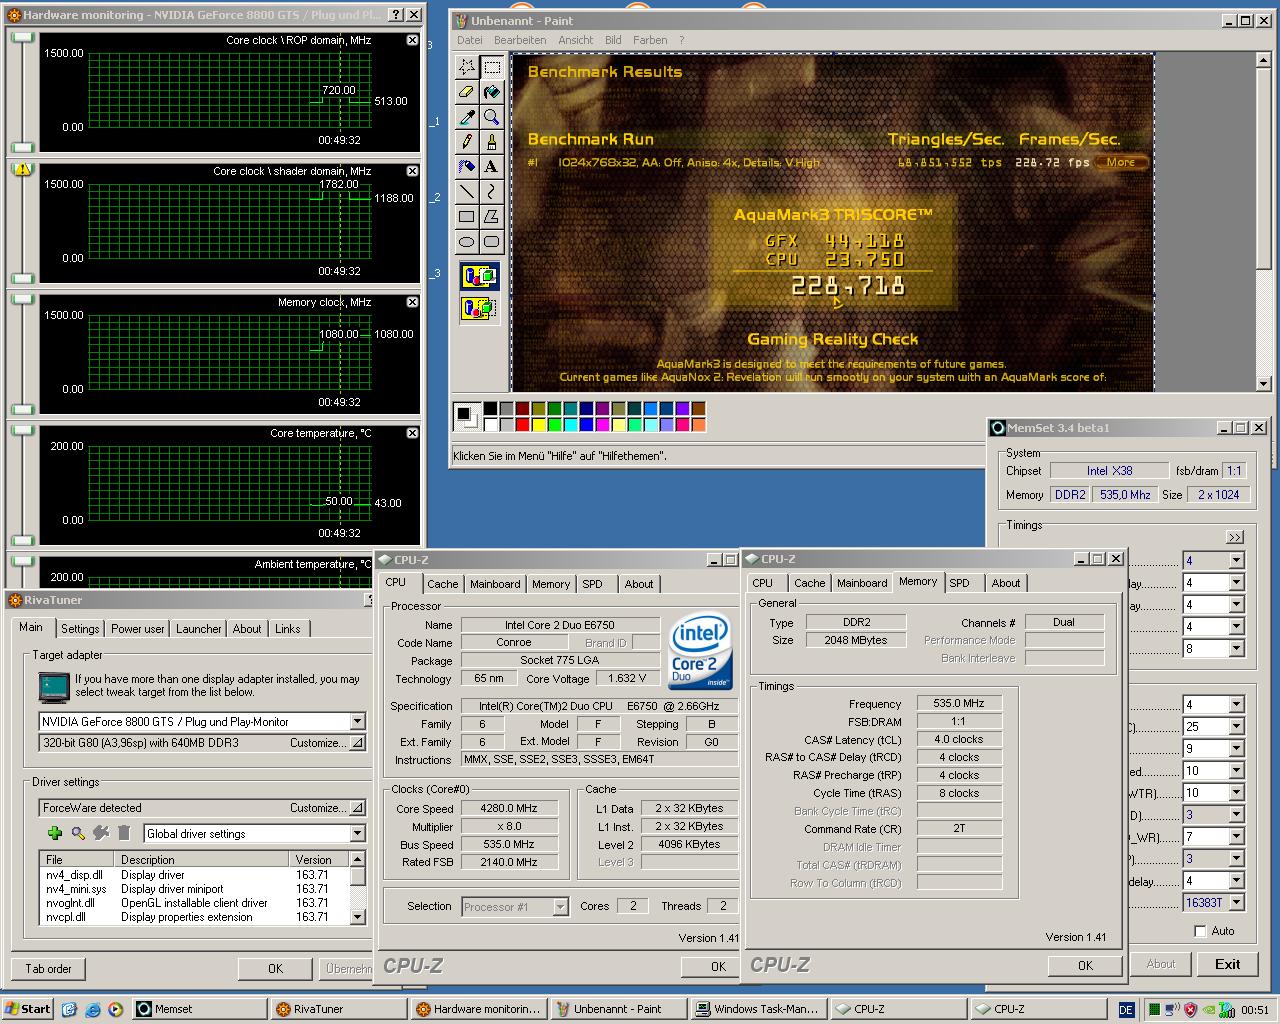
Task: Choose the straight Line tool in Paint
Action: (x=467, y=191)
